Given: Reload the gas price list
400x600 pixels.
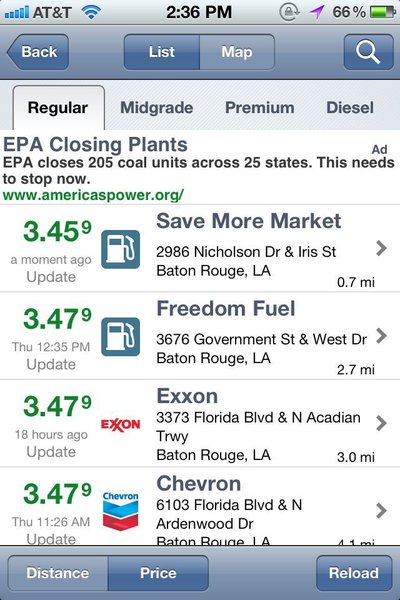Looking at the screenshot, I should 354,573.
